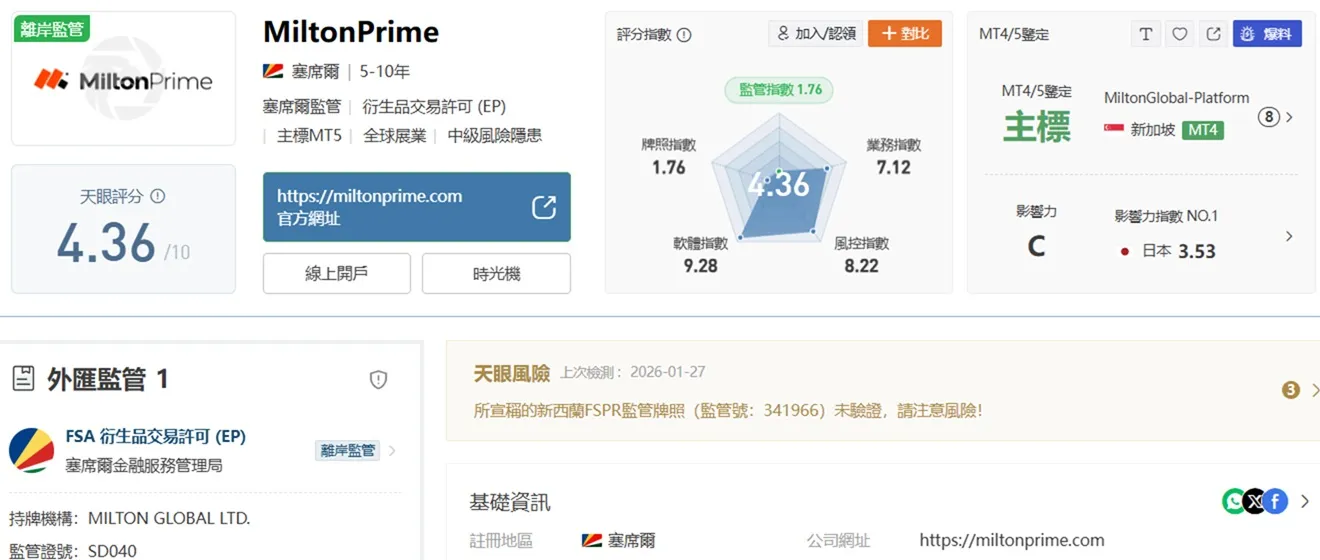Click the 中級風險隱患 tag

coord(494,135)
